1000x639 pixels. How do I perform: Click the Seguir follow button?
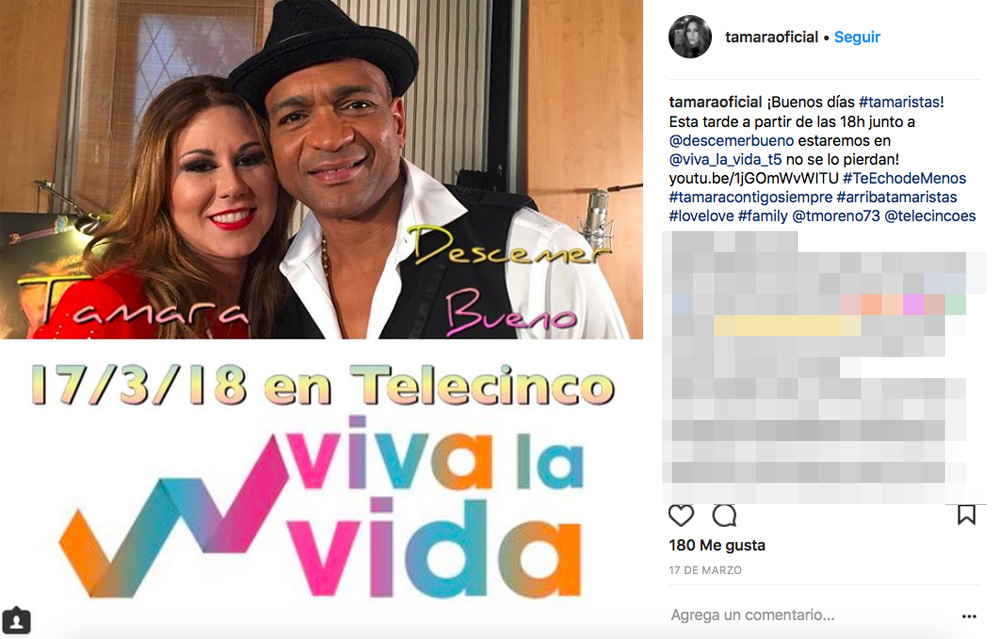click(x=857, y=37)
